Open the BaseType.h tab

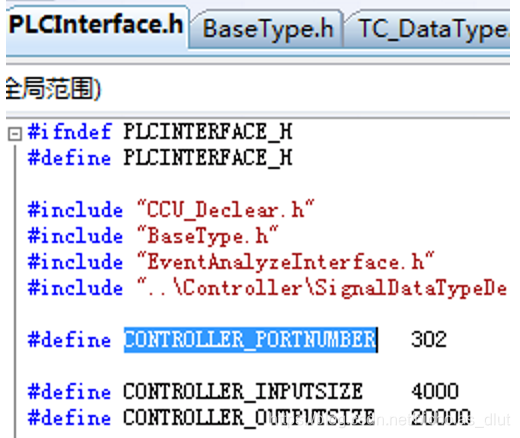click(x=268, y=29)
